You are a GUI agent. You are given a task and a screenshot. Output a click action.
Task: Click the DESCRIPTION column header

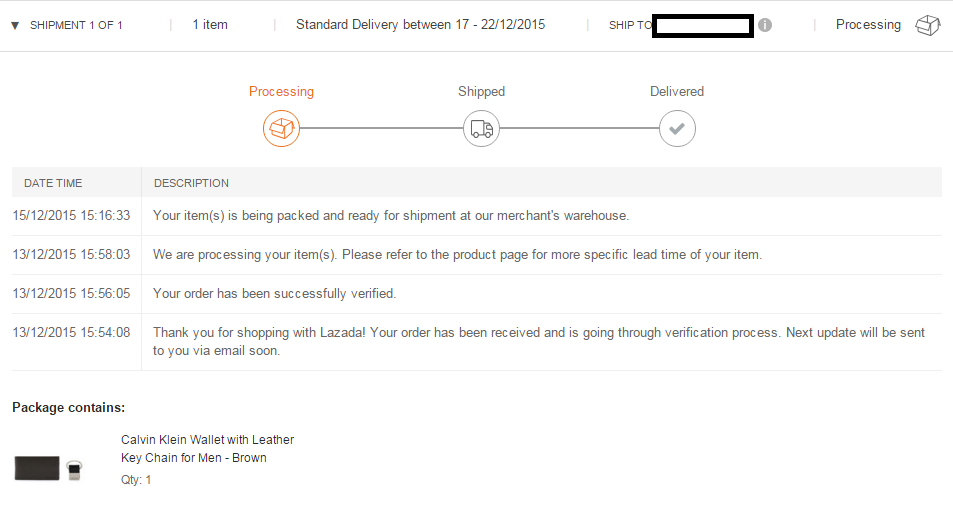coord(191,183)
